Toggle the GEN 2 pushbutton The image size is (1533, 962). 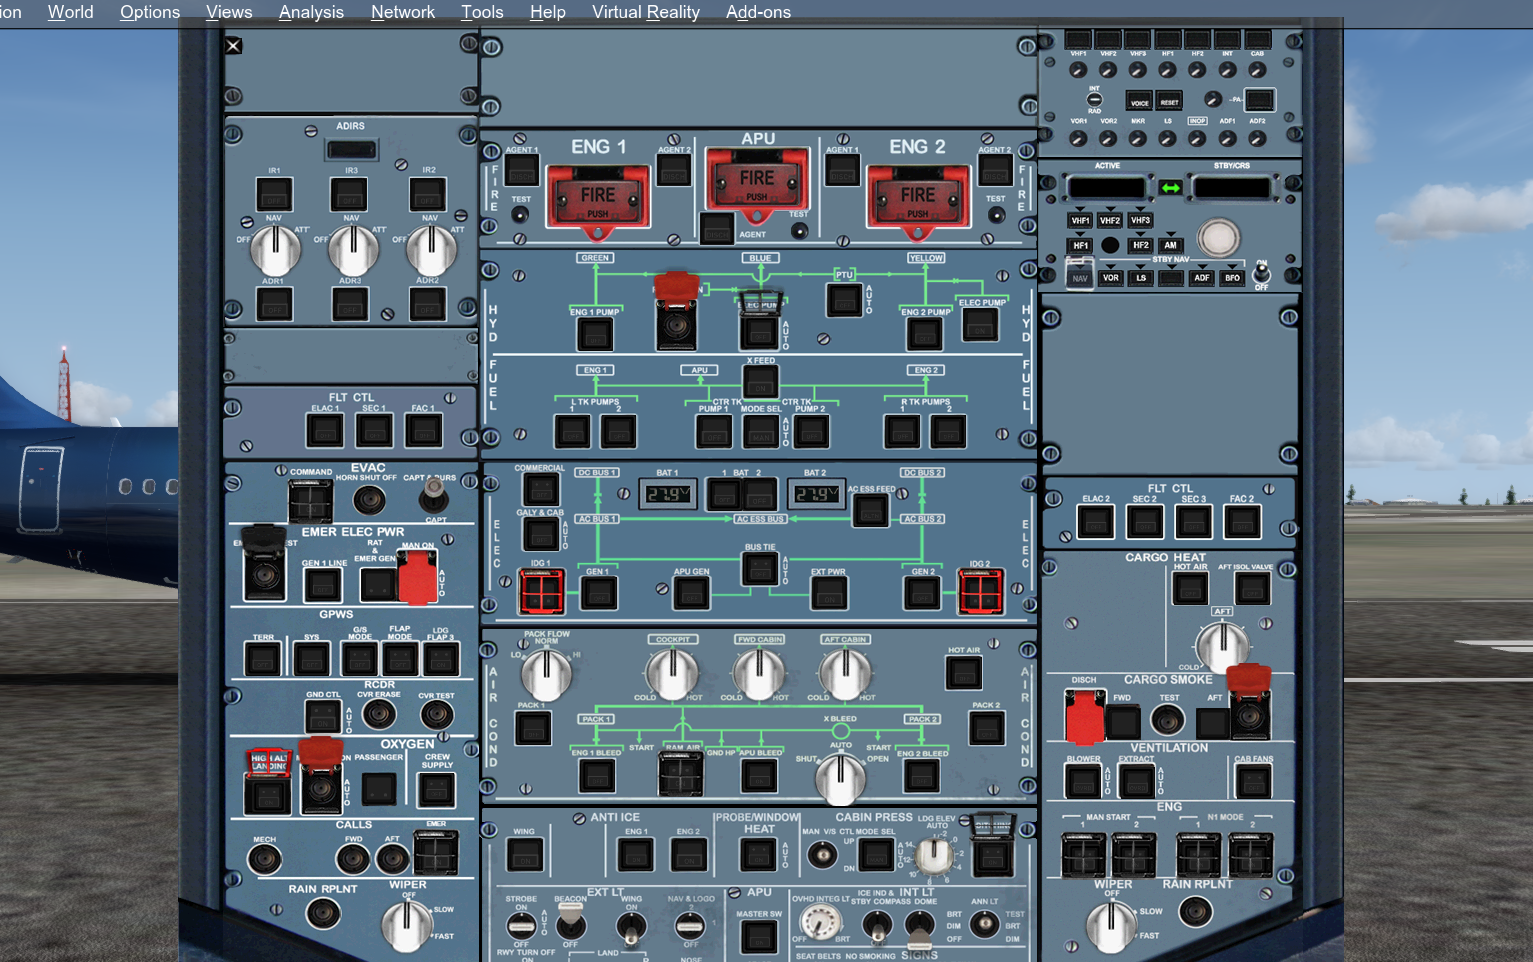922,594
